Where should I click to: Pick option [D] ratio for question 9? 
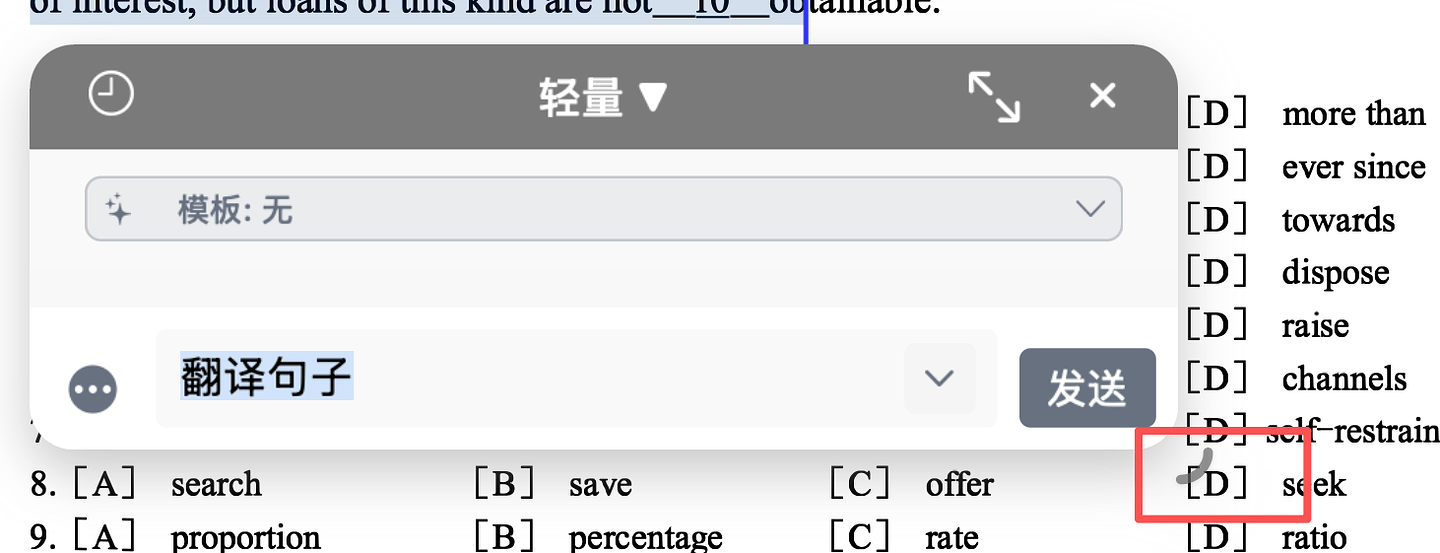point(1266,537)
